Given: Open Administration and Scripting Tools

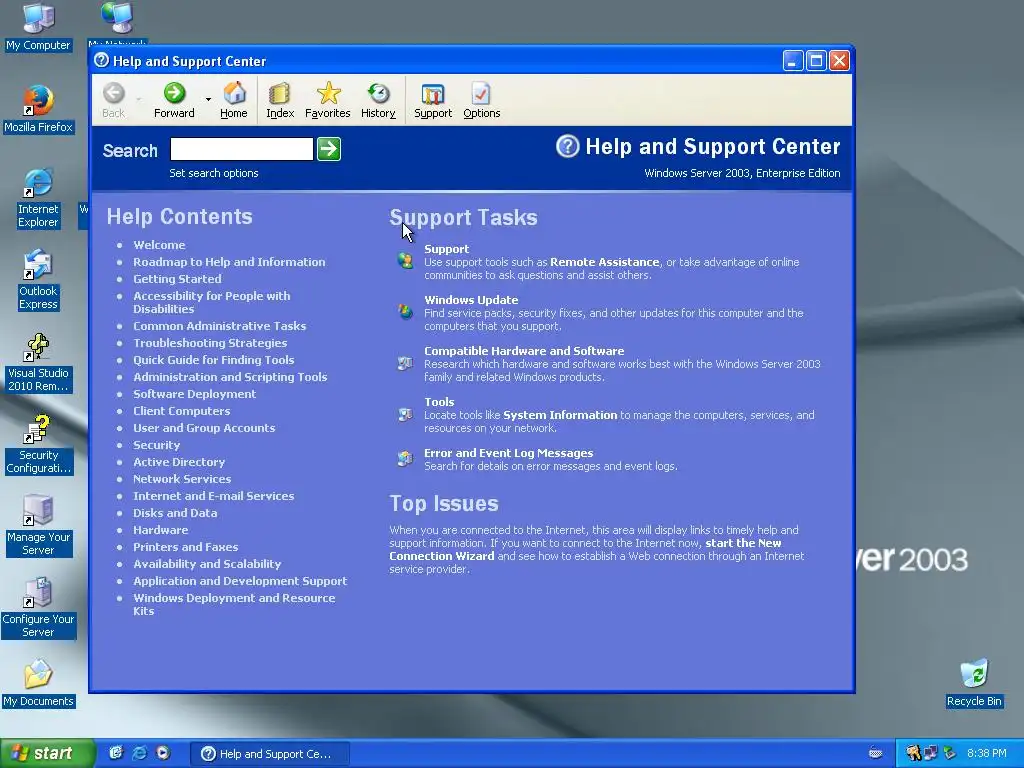Looking at the screenshot, I should click(x=230, y=377).
